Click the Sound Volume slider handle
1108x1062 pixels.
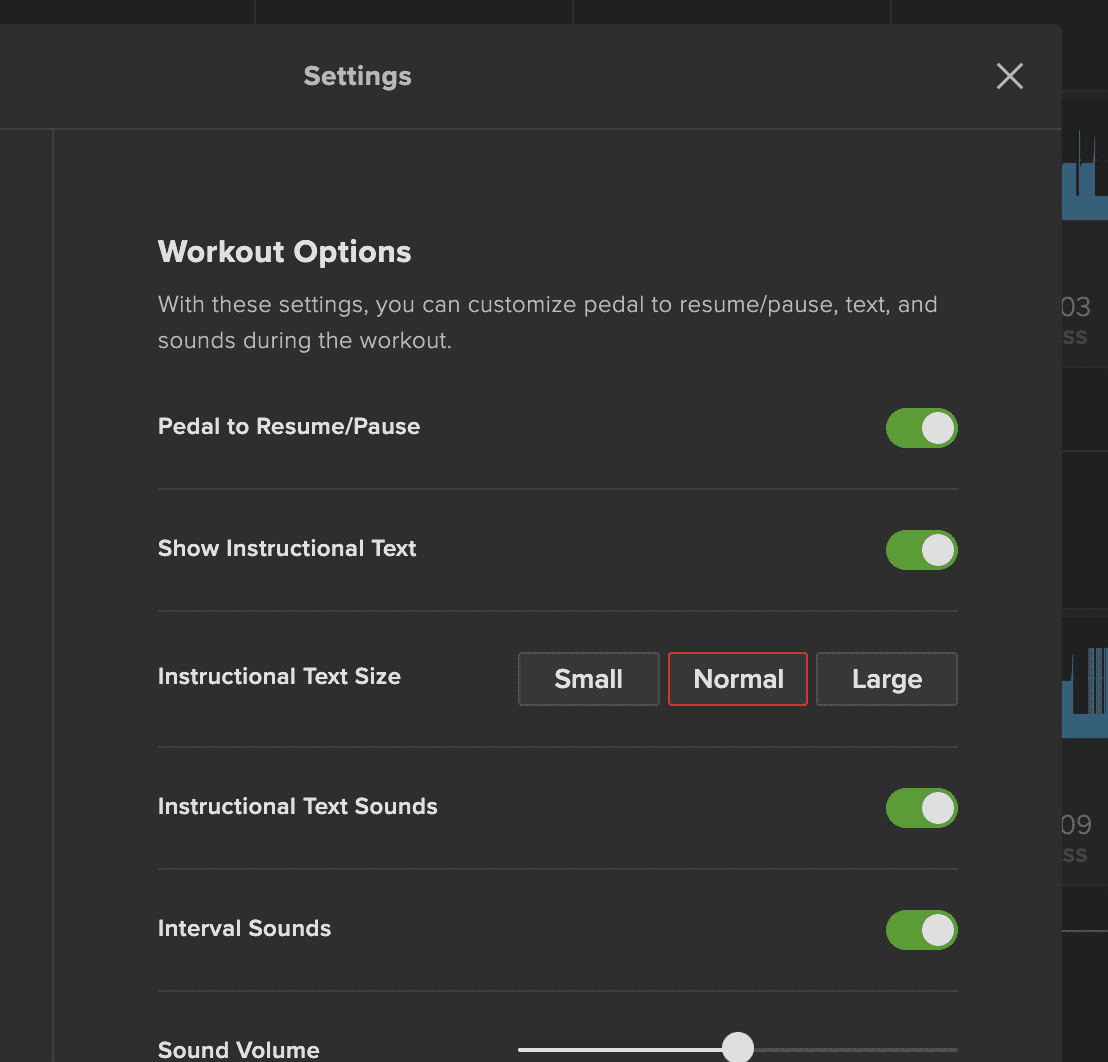[738, 1048]
